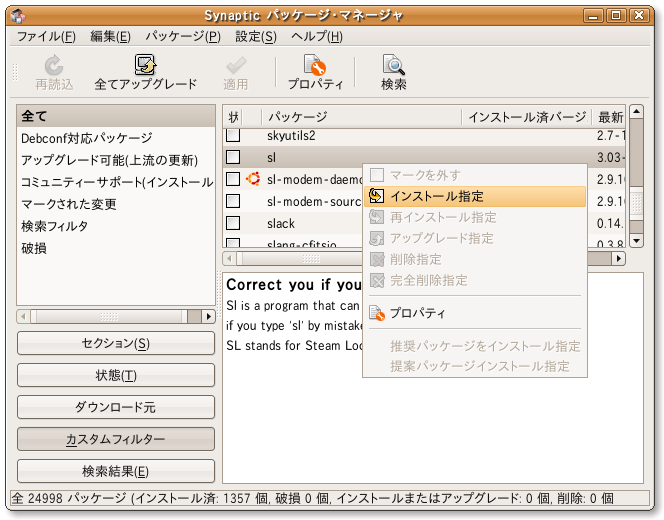Screen dimensions: 664x520
Task: Select 全て filter in list
Action: coord(116,116)
